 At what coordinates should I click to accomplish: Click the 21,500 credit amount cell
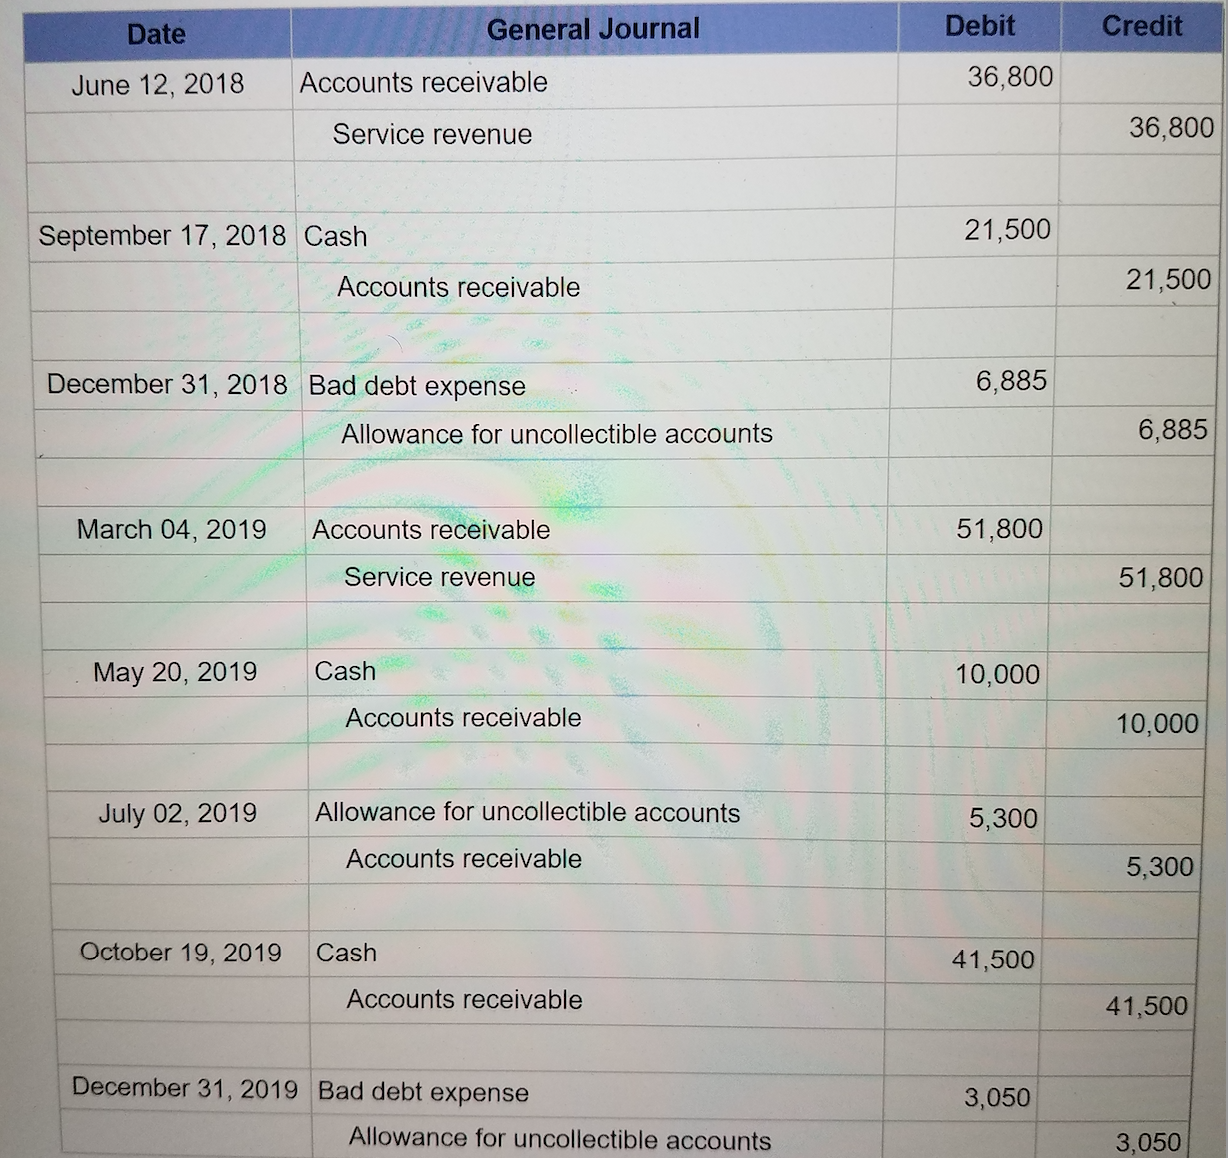(x=1168, y=280)
